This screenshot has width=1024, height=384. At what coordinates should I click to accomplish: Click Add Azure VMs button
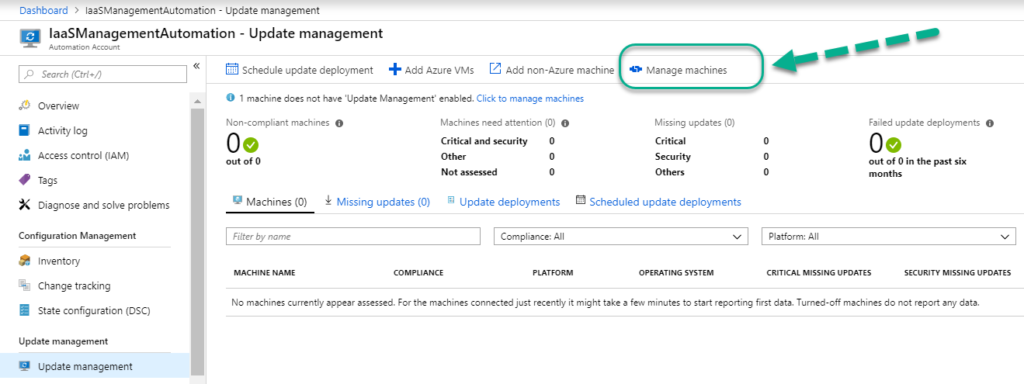click(x=432, y=70)
